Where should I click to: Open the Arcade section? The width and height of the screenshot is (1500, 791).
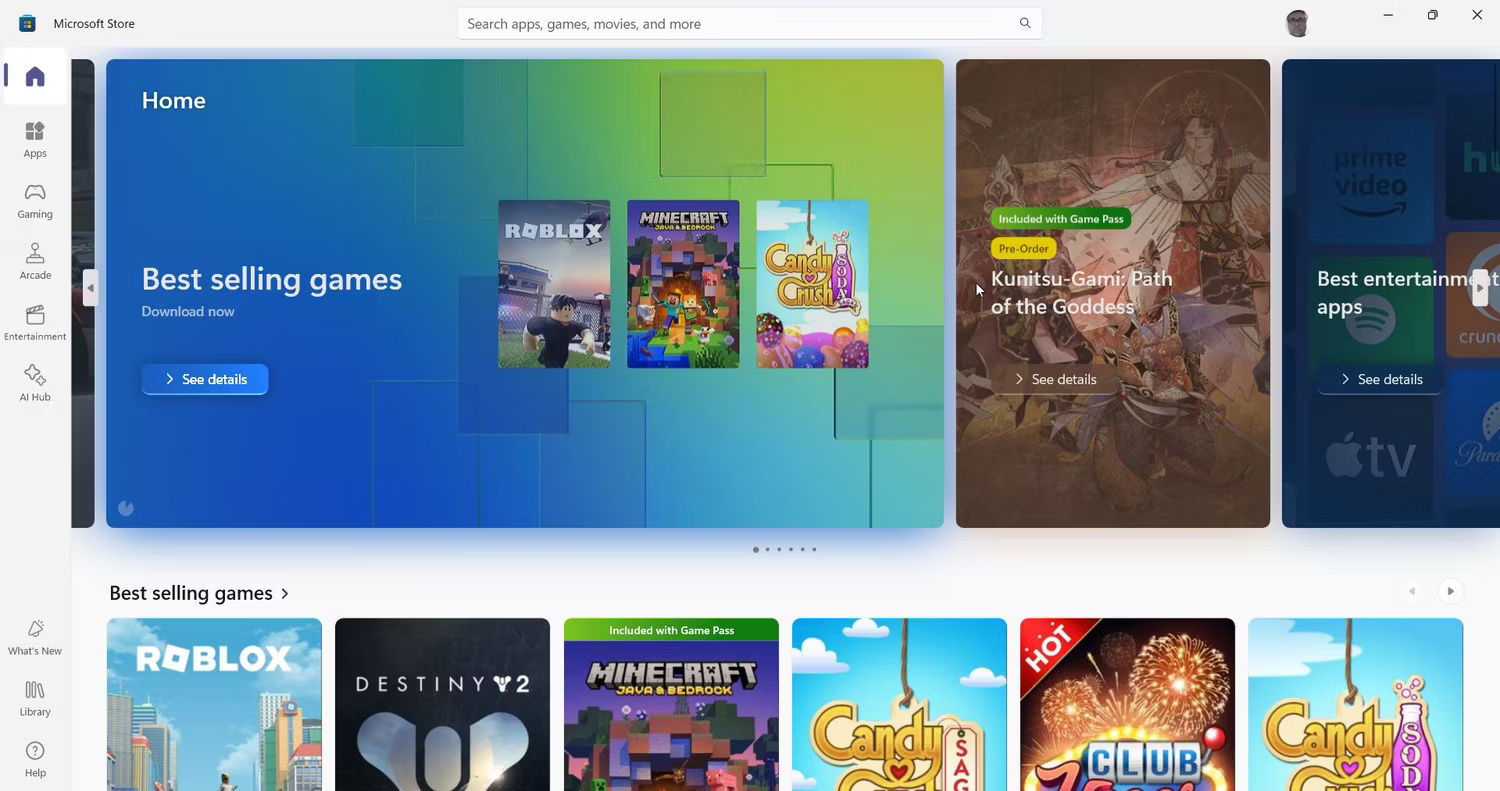tap(35, 262)
